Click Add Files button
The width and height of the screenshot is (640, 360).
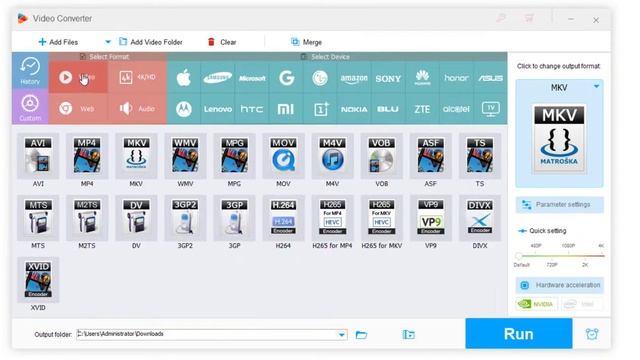click(x=58, y=42)
